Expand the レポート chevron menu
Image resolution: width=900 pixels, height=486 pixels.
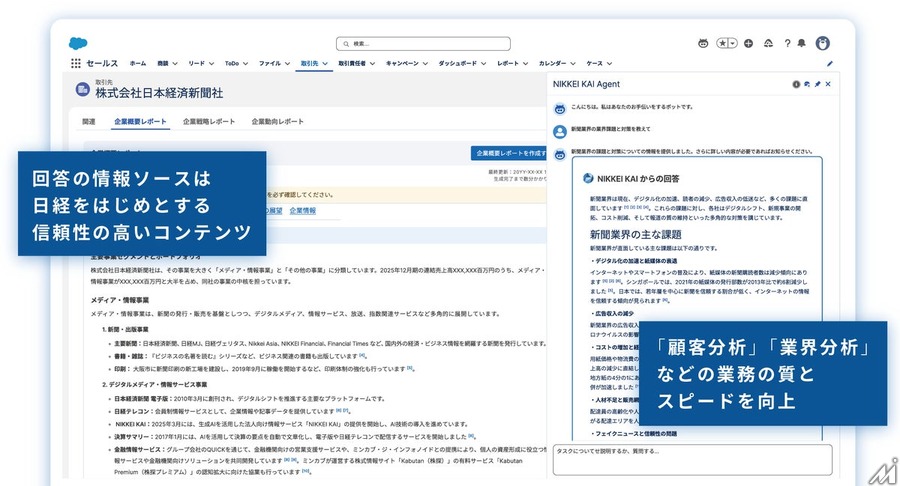[525, 64]
